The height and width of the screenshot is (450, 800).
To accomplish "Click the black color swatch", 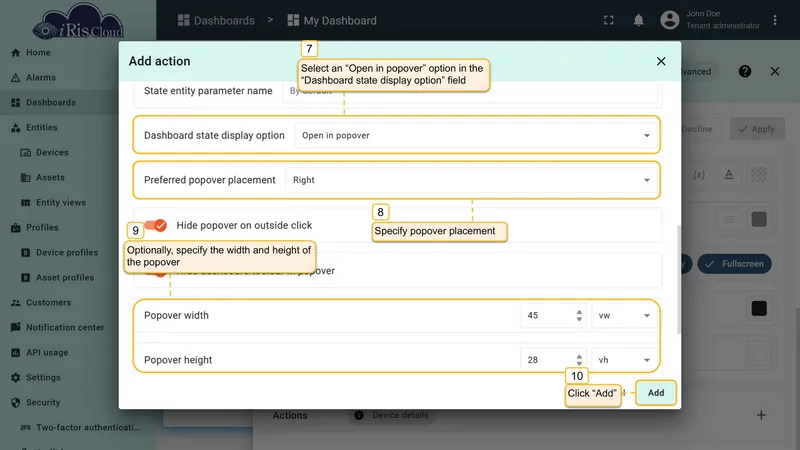I will pos(759,308).
